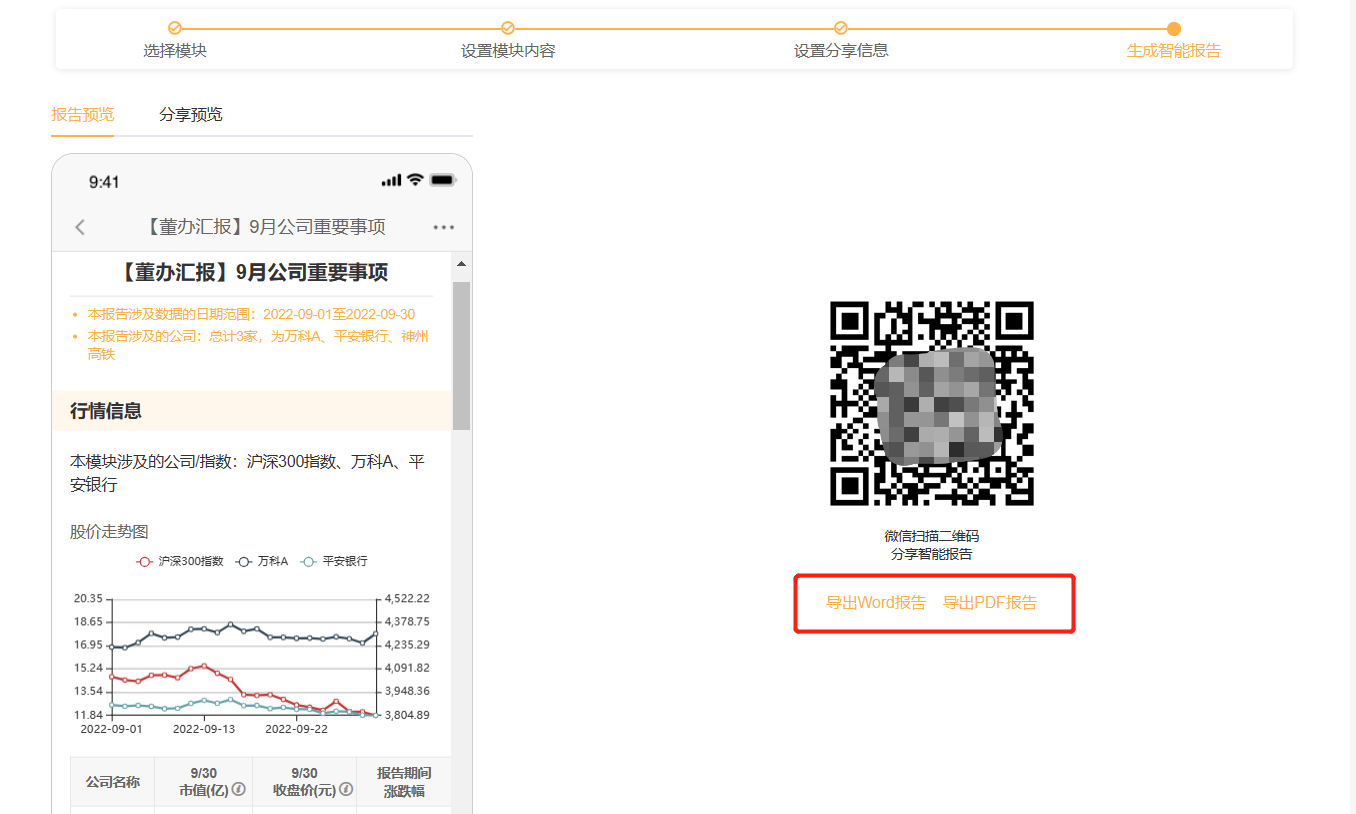
Task: Click 股价走势图 chart title
Action: point(109,532)
